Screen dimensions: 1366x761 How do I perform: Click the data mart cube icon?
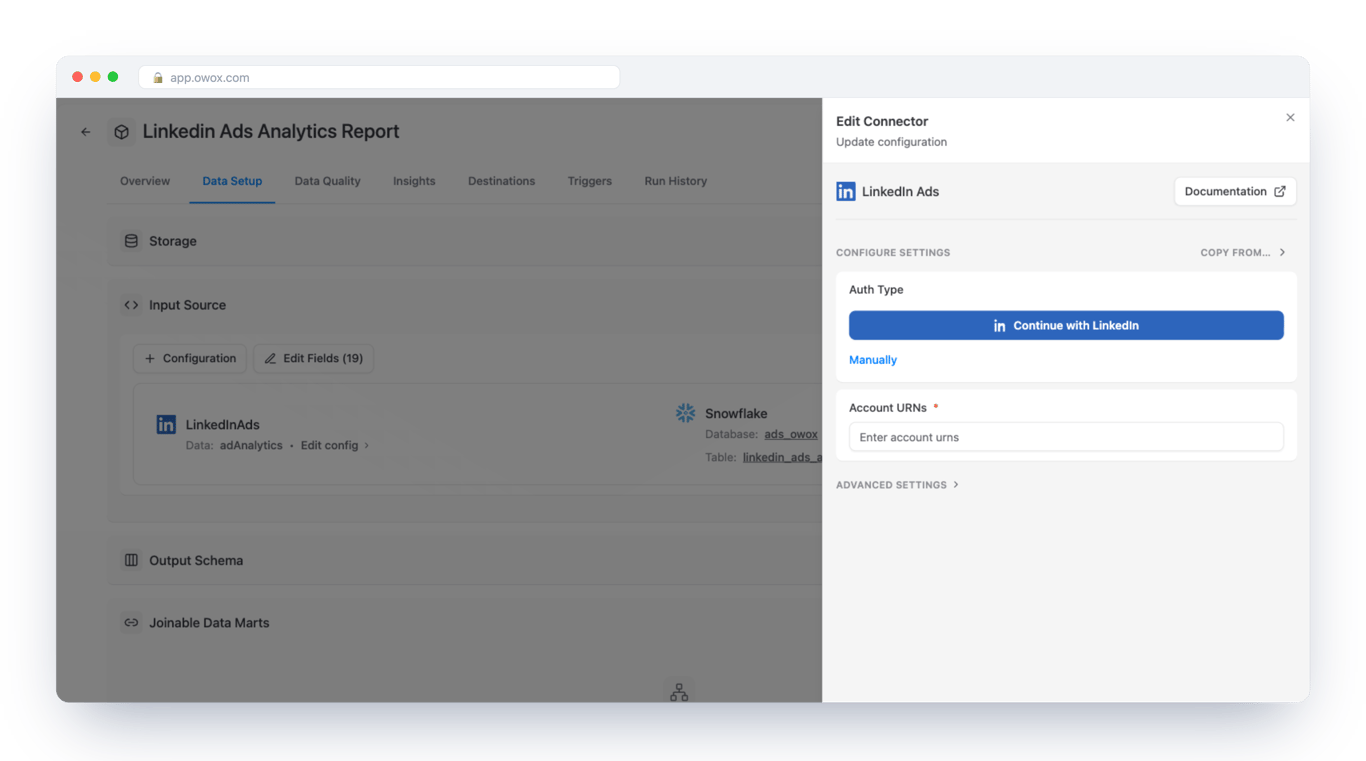(121, 132)
